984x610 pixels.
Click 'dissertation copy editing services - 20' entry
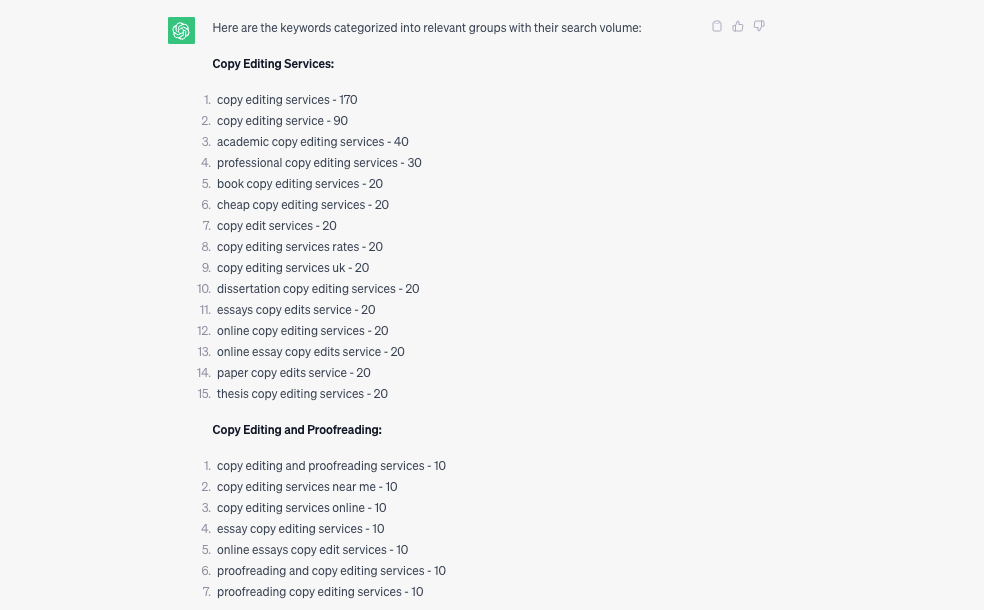pos(318,289)
